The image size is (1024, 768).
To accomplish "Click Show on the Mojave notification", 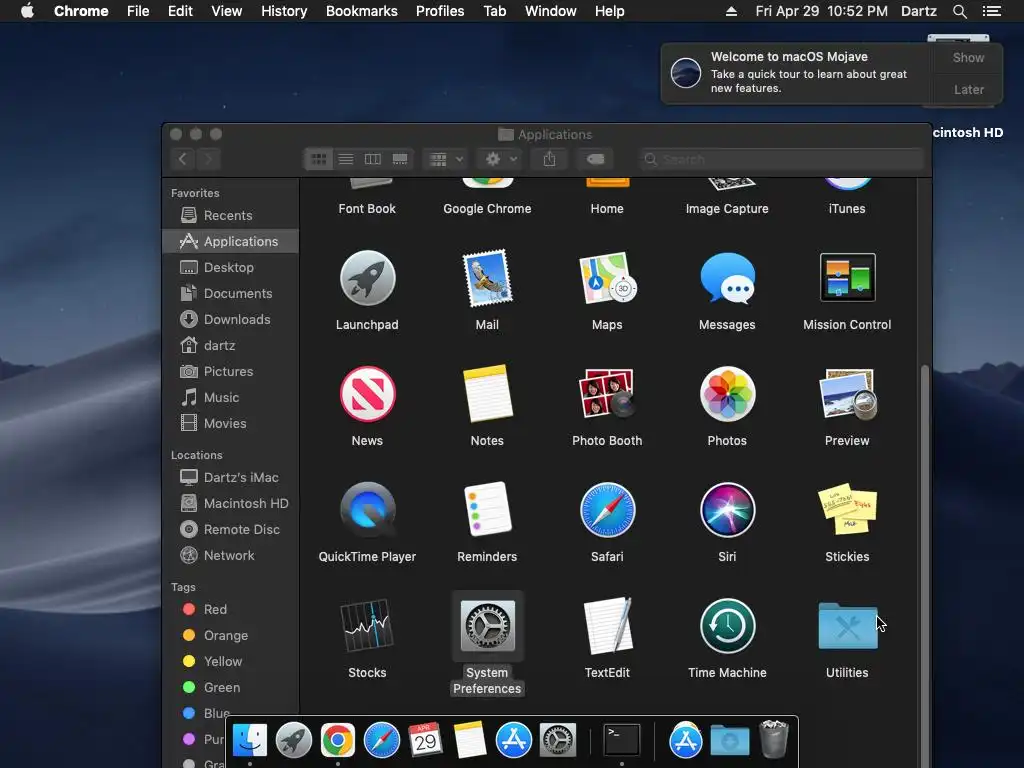I will (968, 57).
